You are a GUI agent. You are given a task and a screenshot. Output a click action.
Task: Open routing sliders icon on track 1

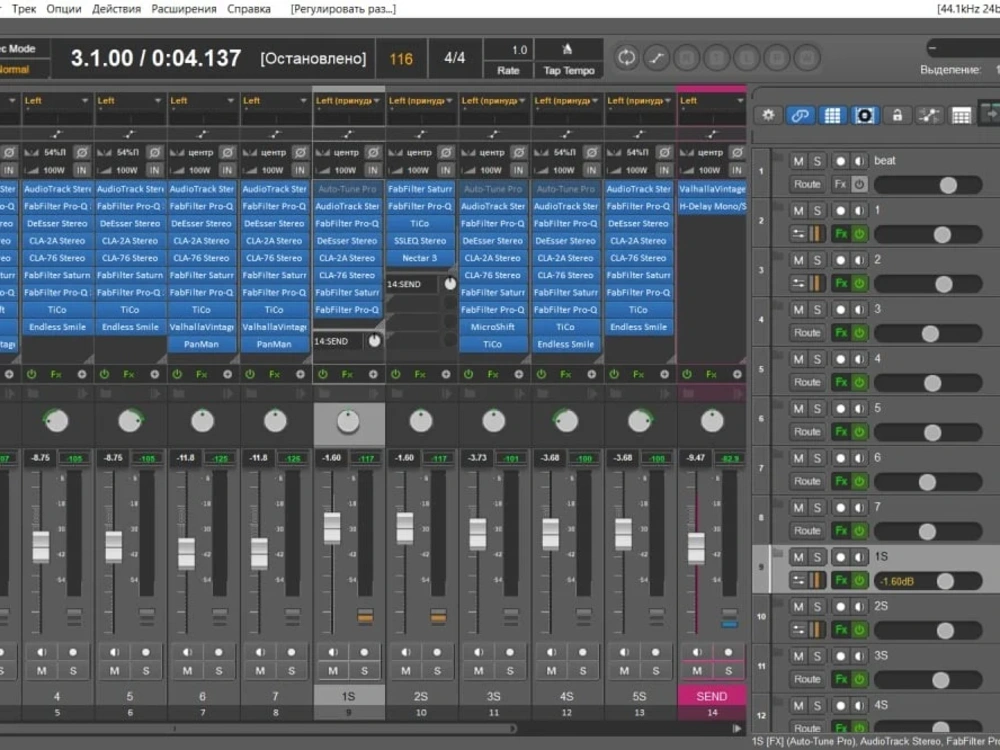pyautogui.click(x=798, y=234)
